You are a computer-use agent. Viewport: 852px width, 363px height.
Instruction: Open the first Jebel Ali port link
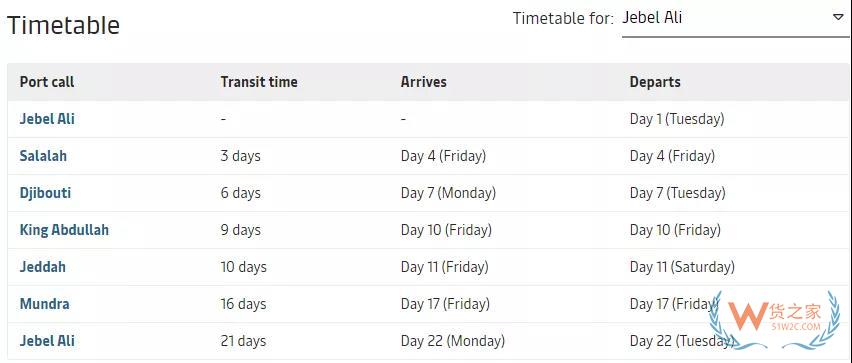click(x=47, y=119)
